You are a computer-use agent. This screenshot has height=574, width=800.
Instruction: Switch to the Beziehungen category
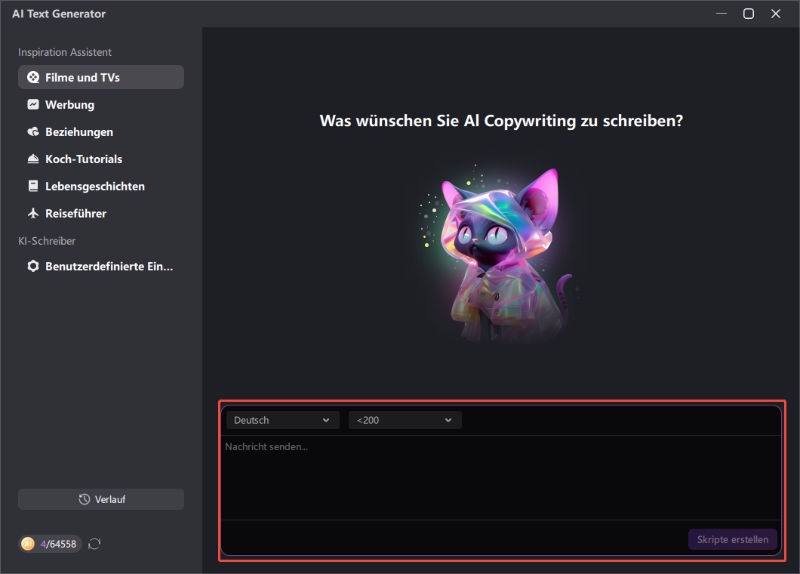[x=101, y=132]
